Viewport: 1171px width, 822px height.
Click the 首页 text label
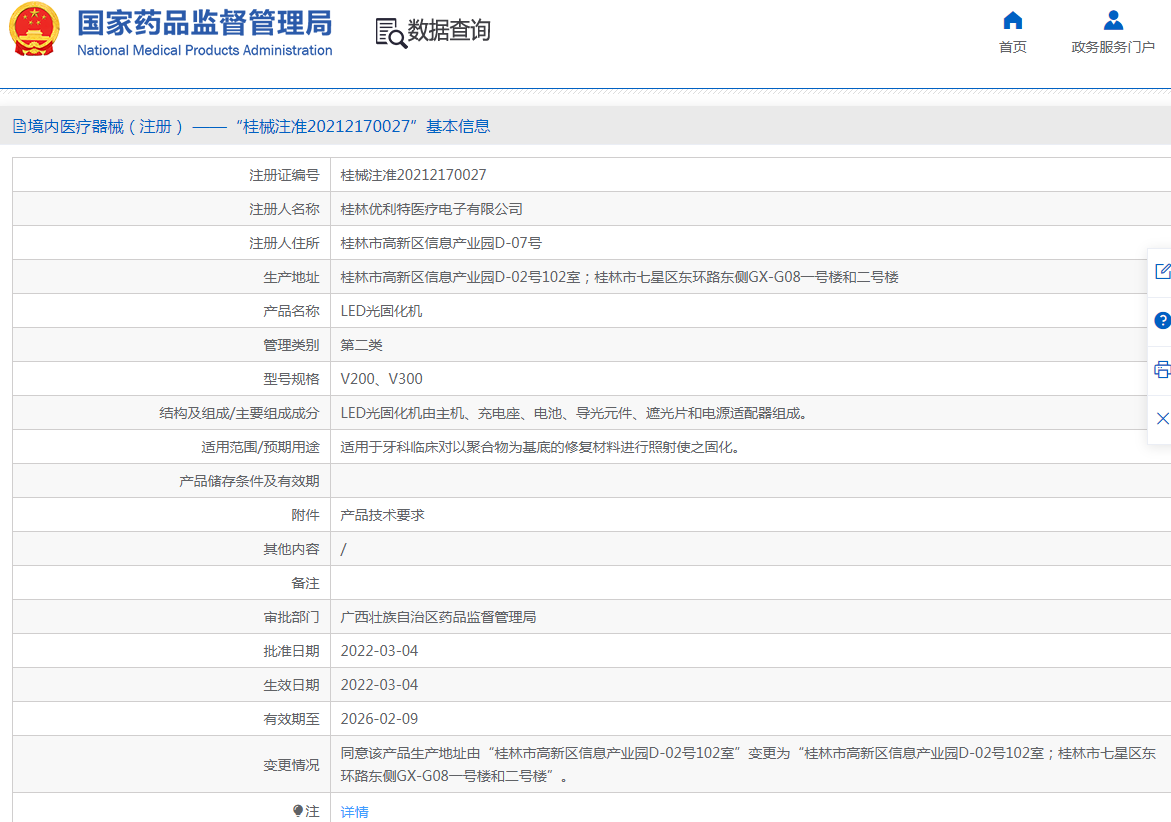(x=1013, y=47)
